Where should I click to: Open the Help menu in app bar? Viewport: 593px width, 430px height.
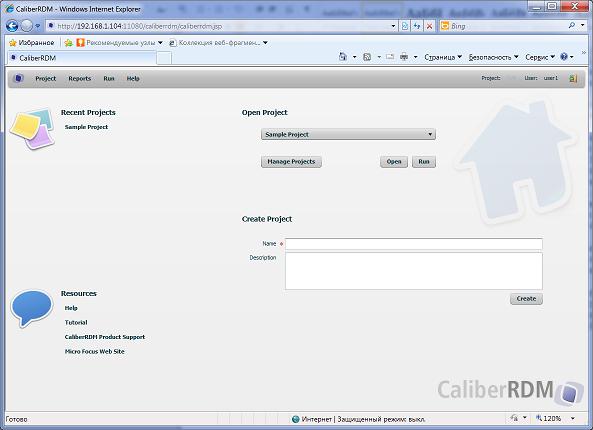coord(133,78)
